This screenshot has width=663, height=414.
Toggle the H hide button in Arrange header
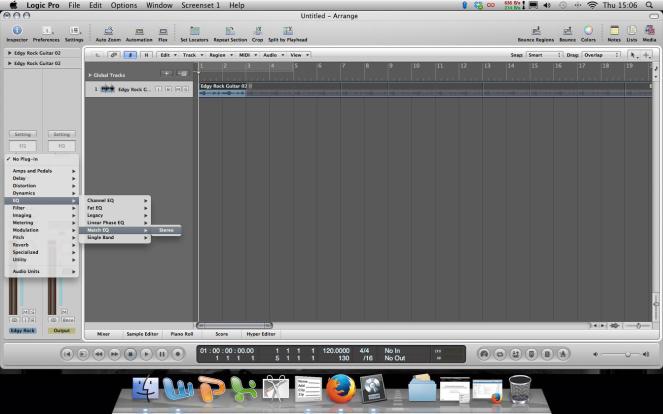tap(146, 54)
